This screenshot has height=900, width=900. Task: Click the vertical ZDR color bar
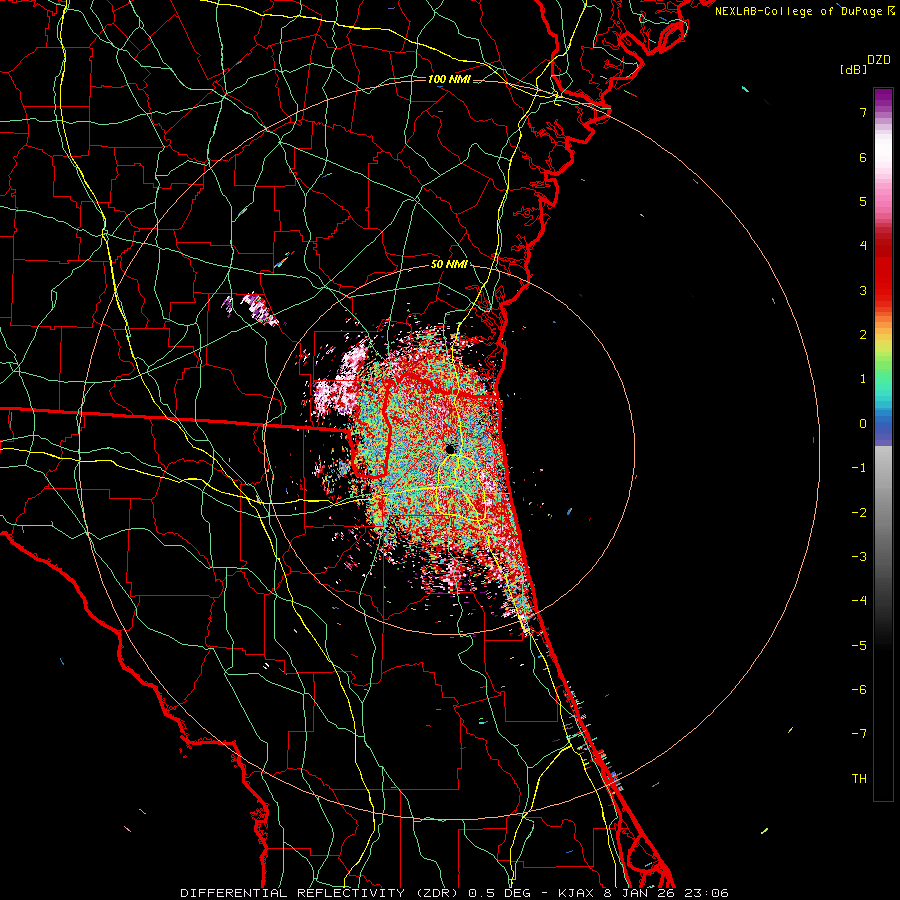click(x=883, y=444)
